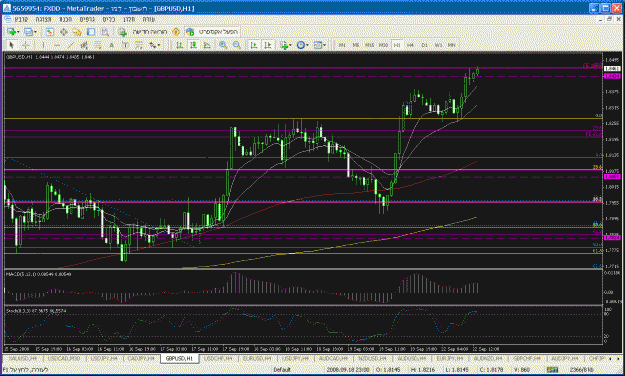Screen dimensions: 625x376
Task: Click the MACD indicator label
Action: (x=38, y=274)
